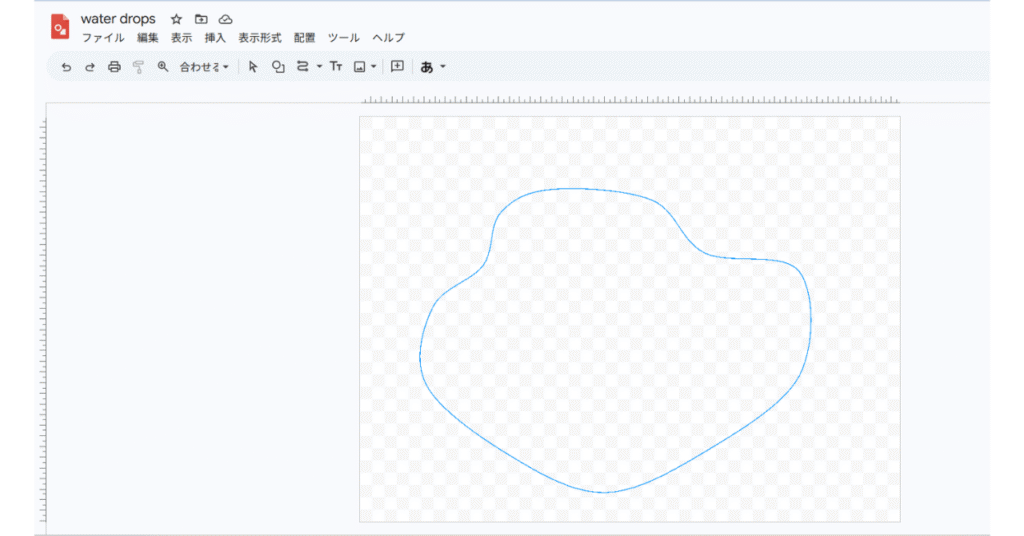Click the Insert image icon
The image size is (1024, 536).
(x=360, y=67)
